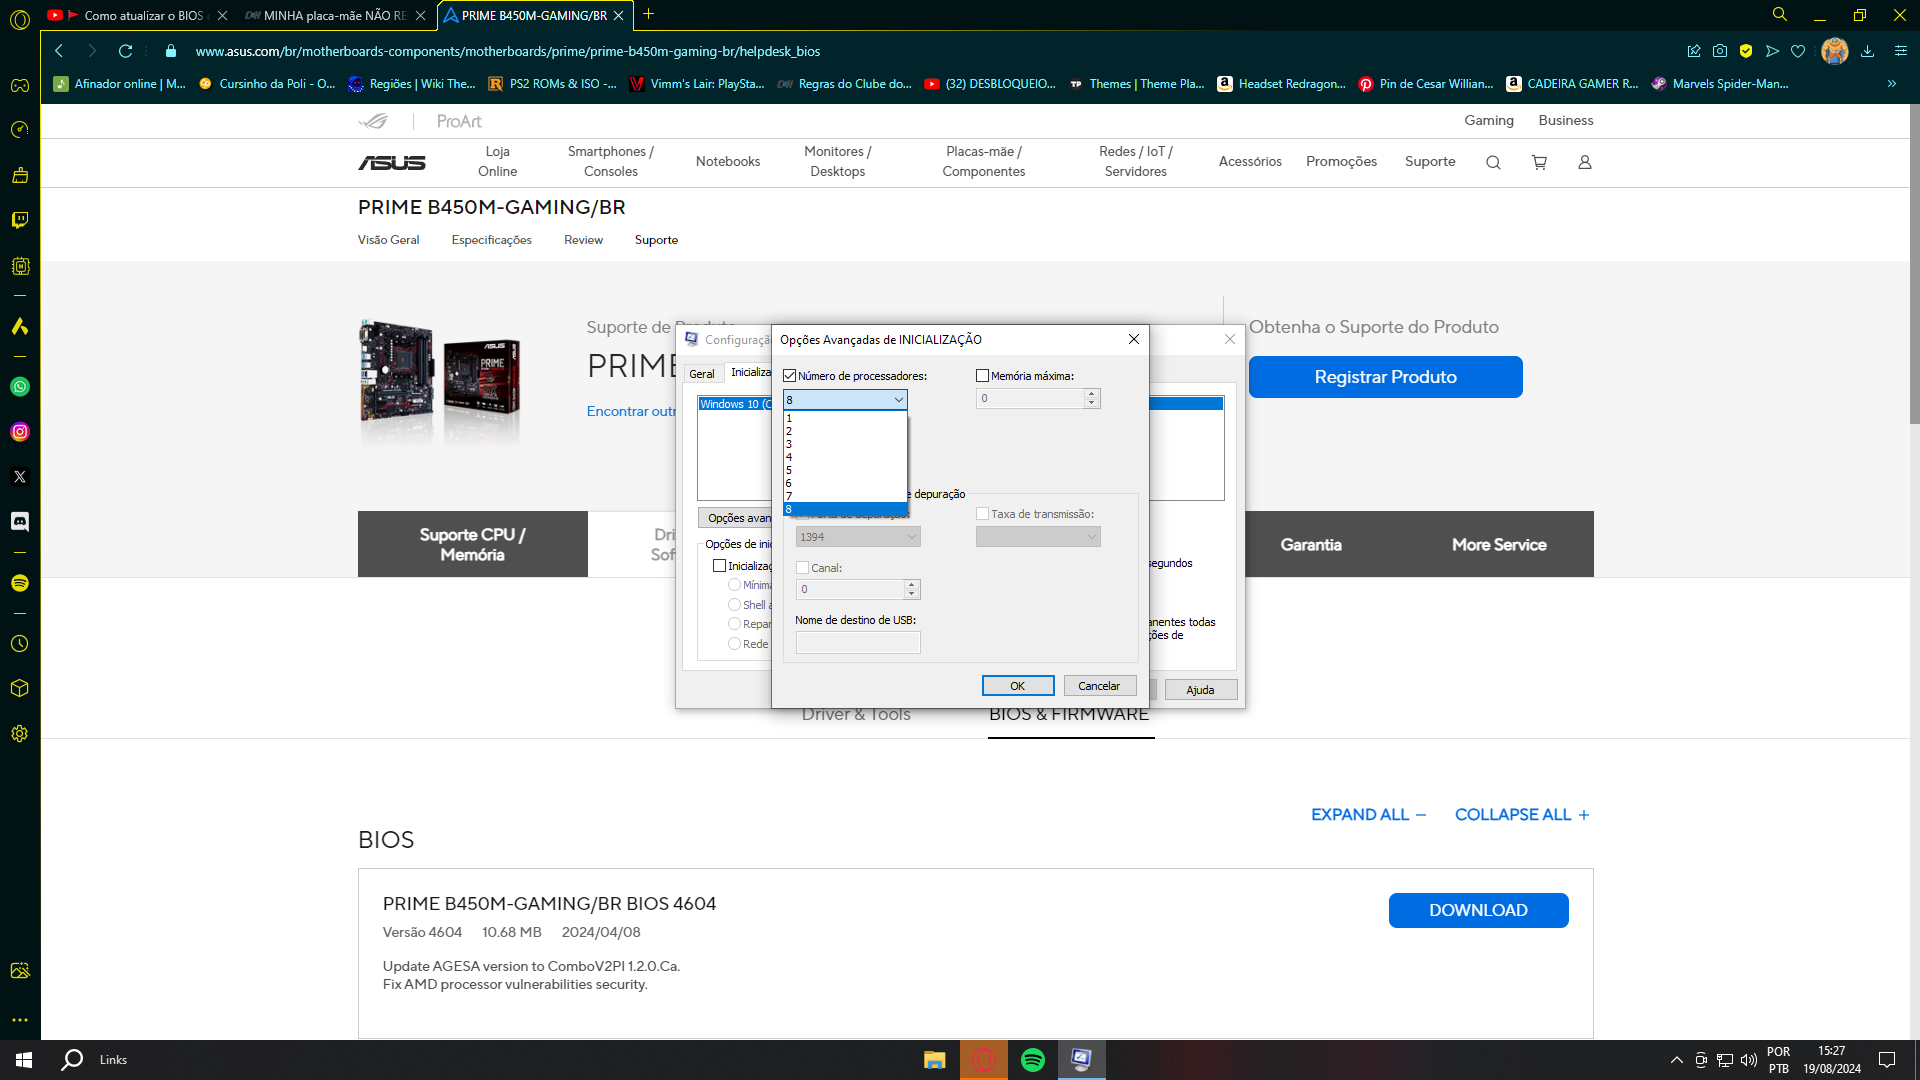Open Spotify from the taskbar
1920x1080 pixels.
coord(1033,1060)
